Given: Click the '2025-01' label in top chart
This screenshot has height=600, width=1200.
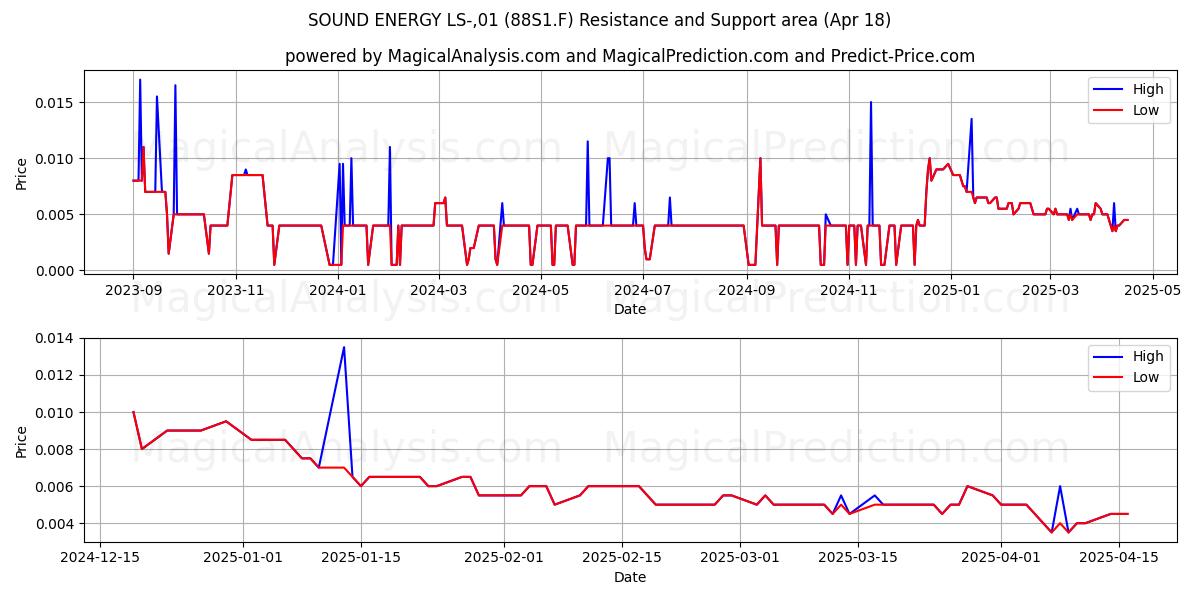Looking at the screenshot, I should 950,291.
